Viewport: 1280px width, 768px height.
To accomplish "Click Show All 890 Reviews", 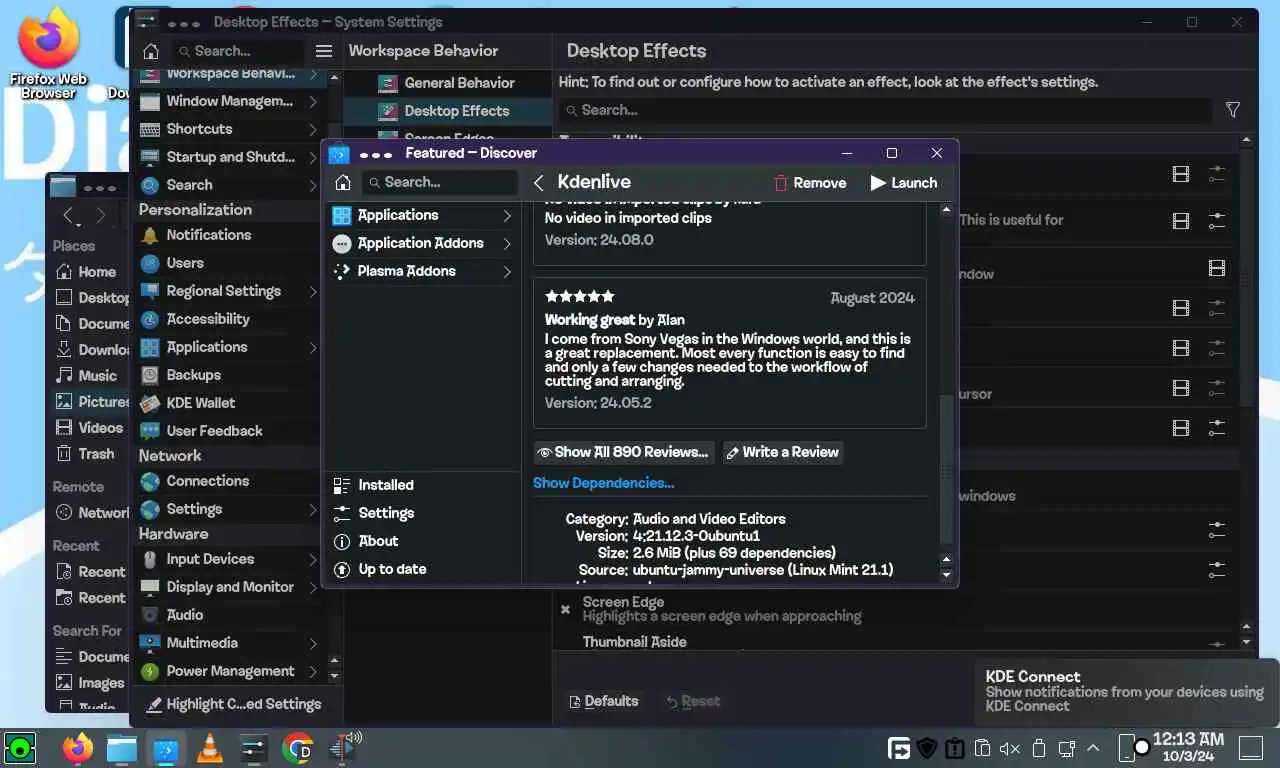I will 625,452.
